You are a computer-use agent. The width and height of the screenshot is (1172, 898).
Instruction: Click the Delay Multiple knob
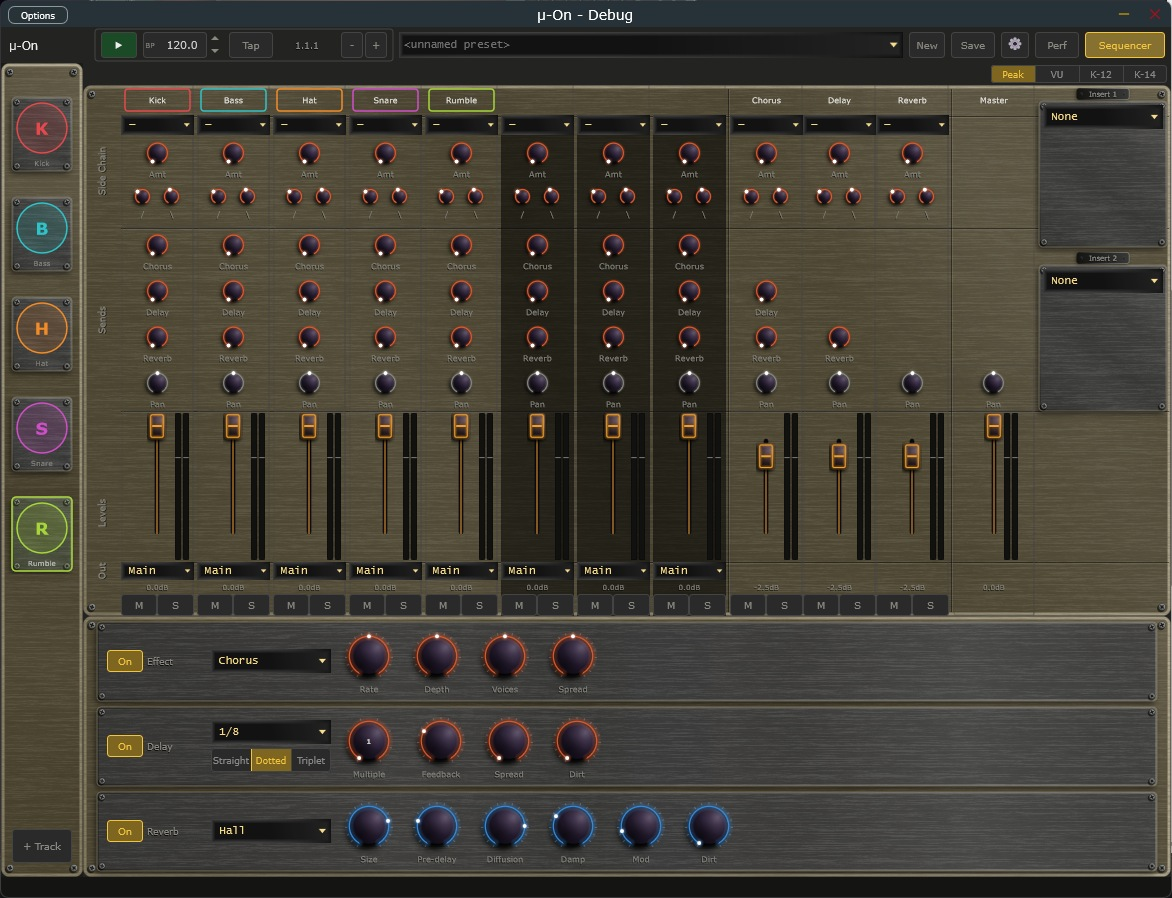coord(368,741)
